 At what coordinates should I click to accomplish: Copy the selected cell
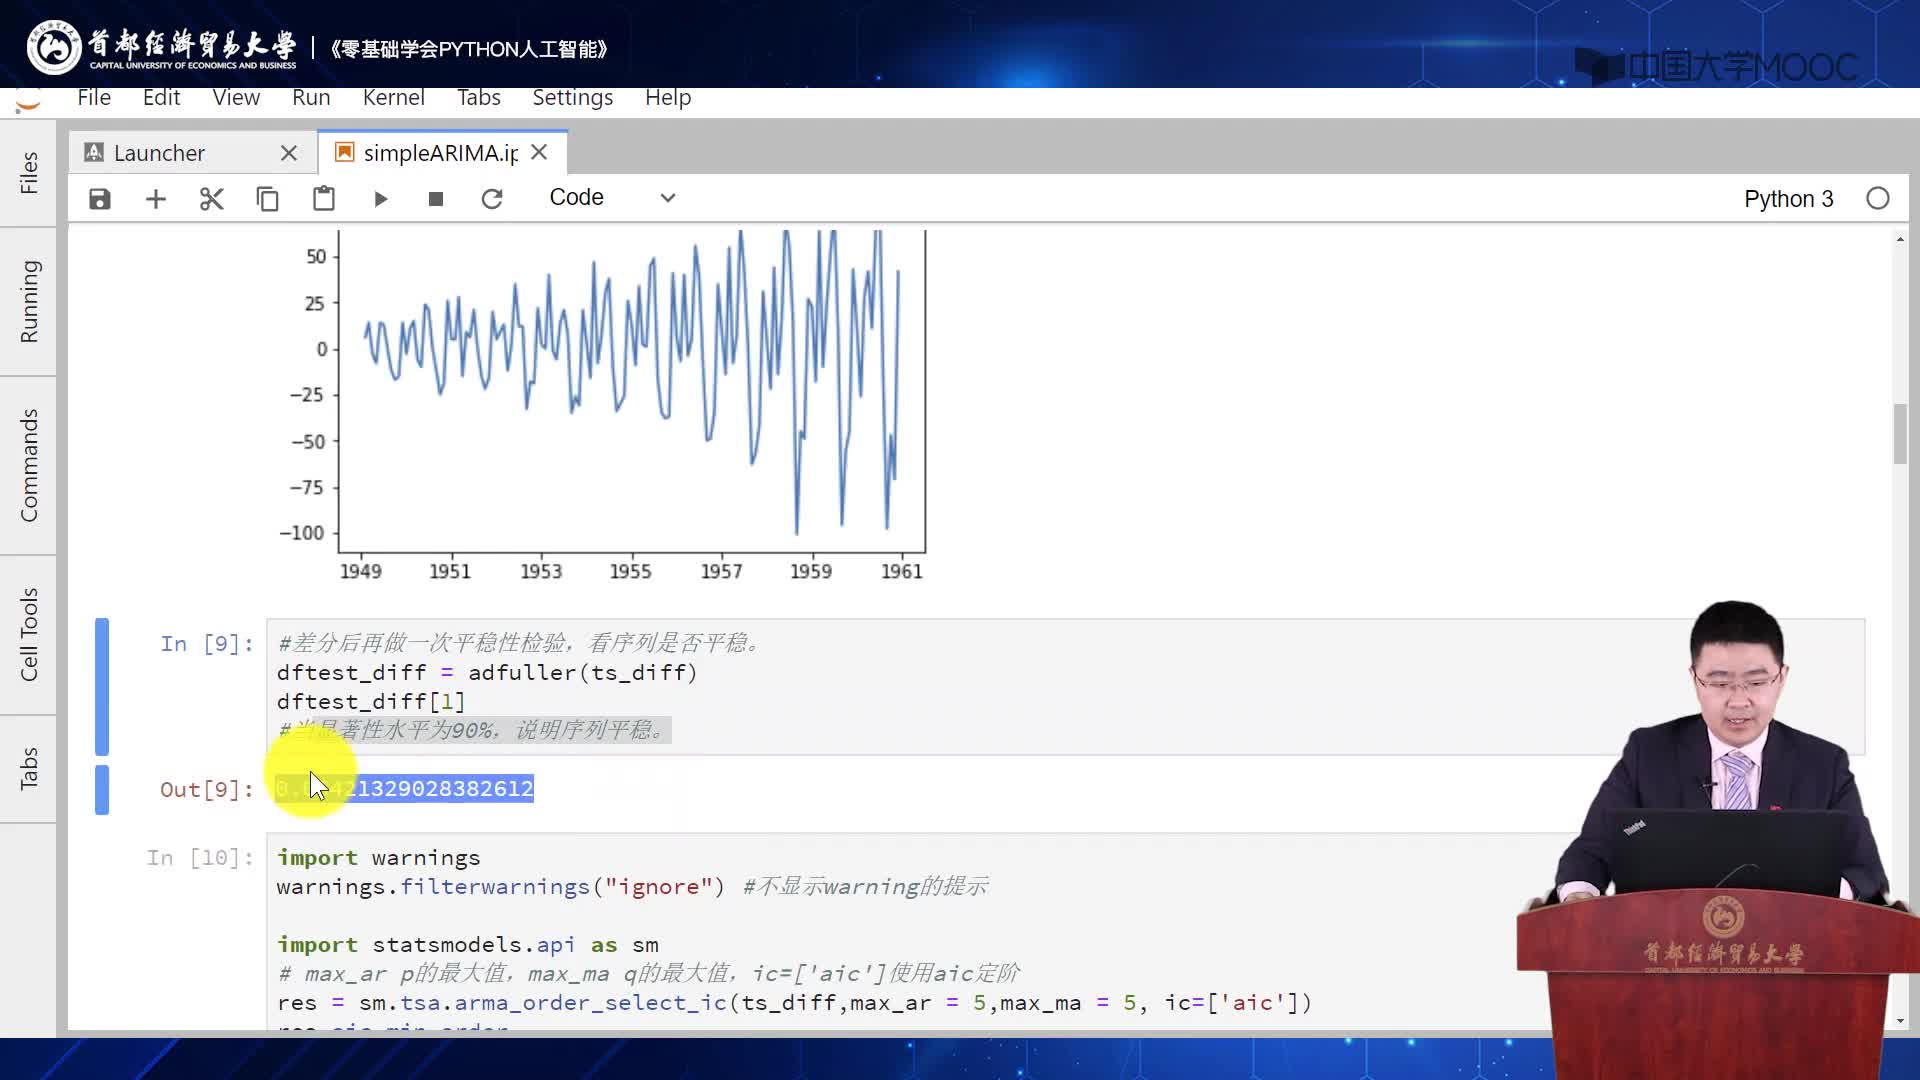point(267,199)
